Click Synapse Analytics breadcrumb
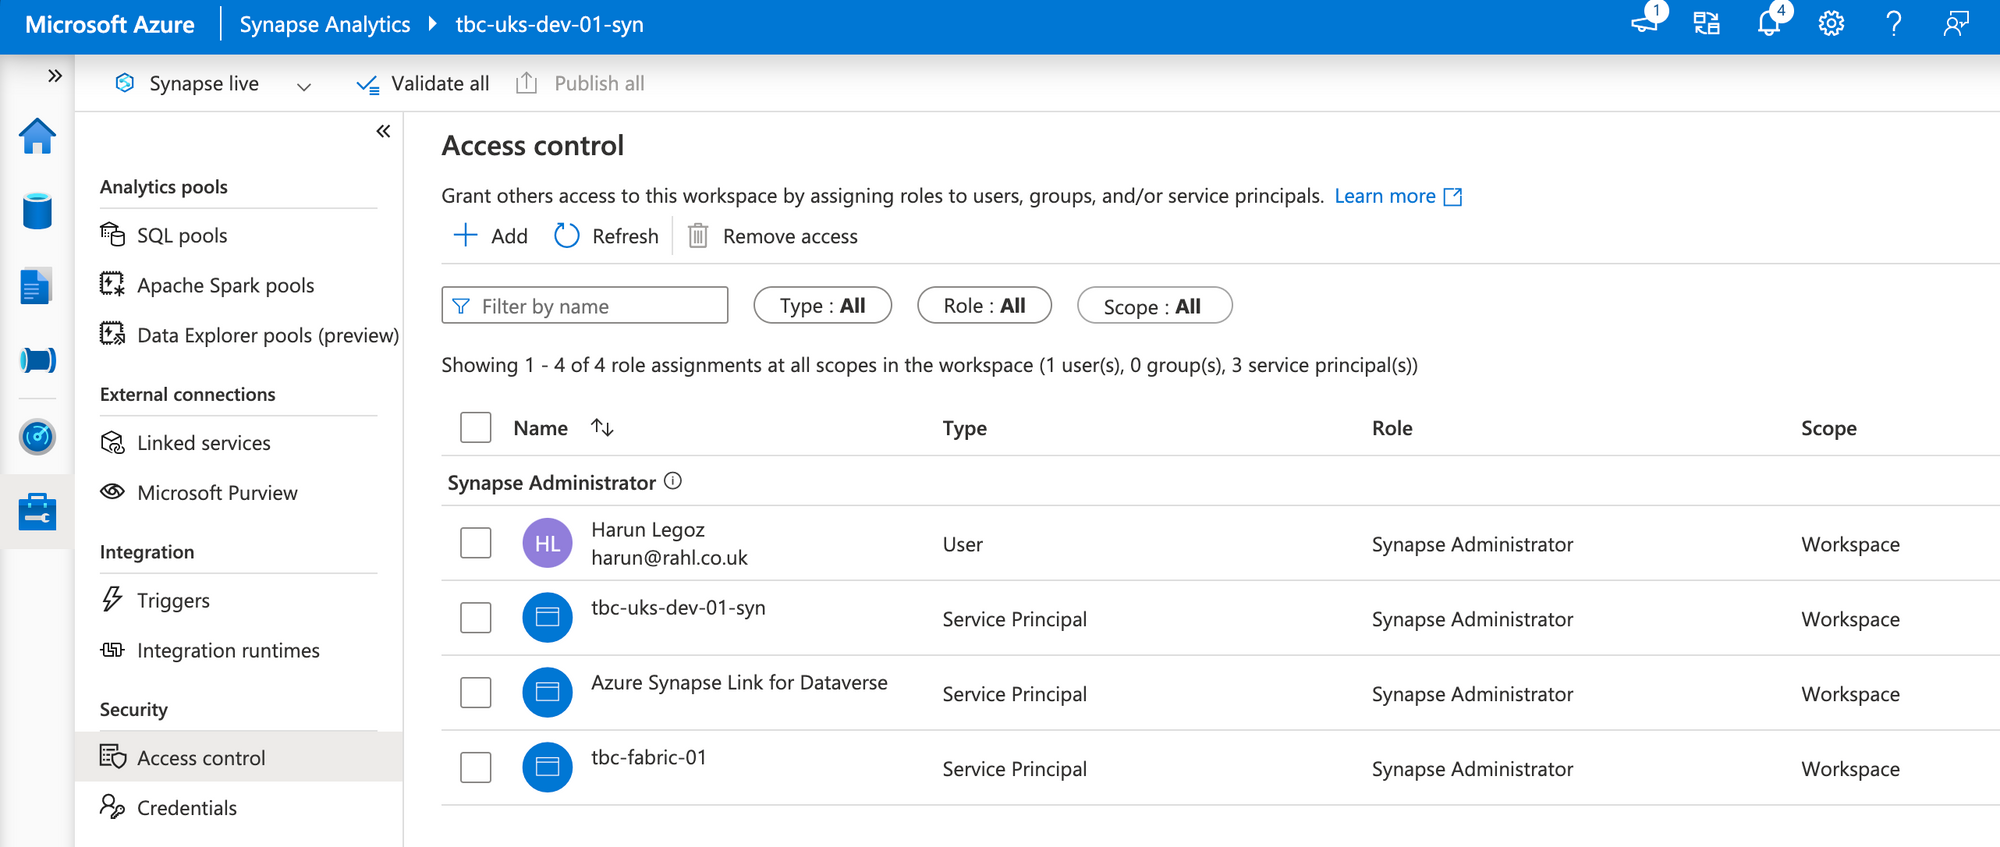The height and width of the screenshot is (847, 2000). coord(325,25)
